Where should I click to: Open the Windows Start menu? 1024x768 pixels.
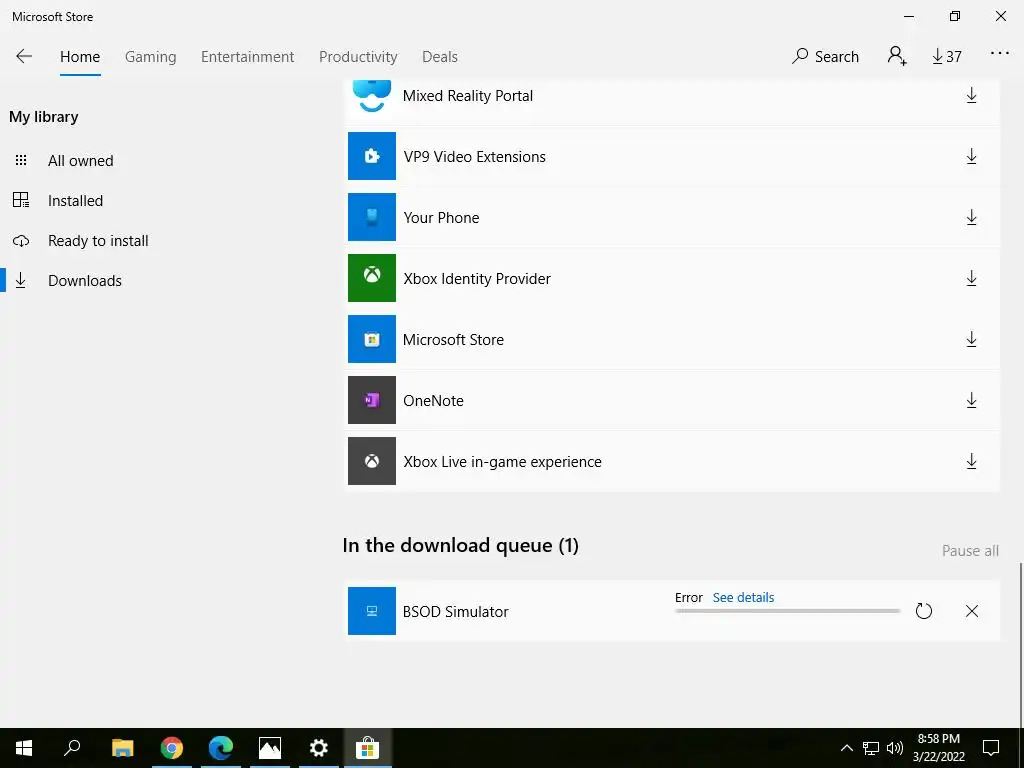(x=24, y=748)
